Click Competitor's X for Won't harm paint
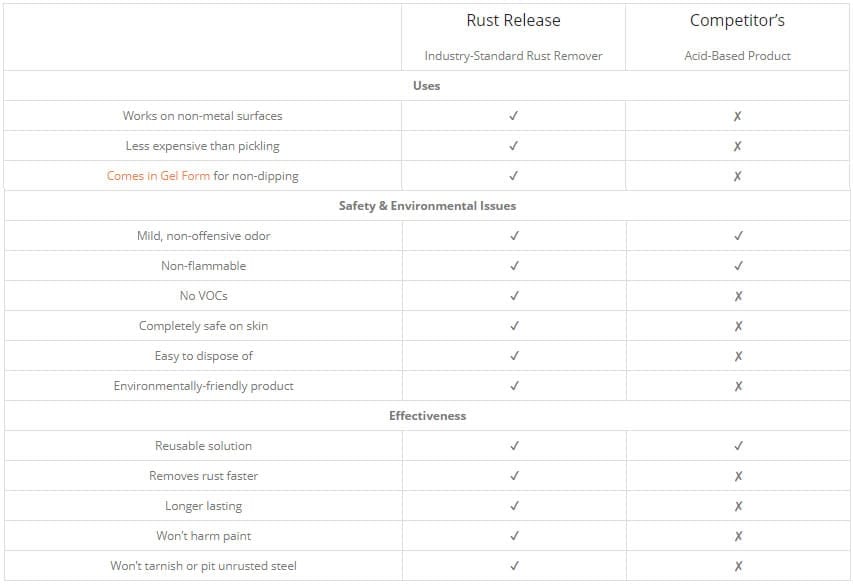Image resolution: width=853 pixels, height=585 pixels. click(x=738, y=536)
